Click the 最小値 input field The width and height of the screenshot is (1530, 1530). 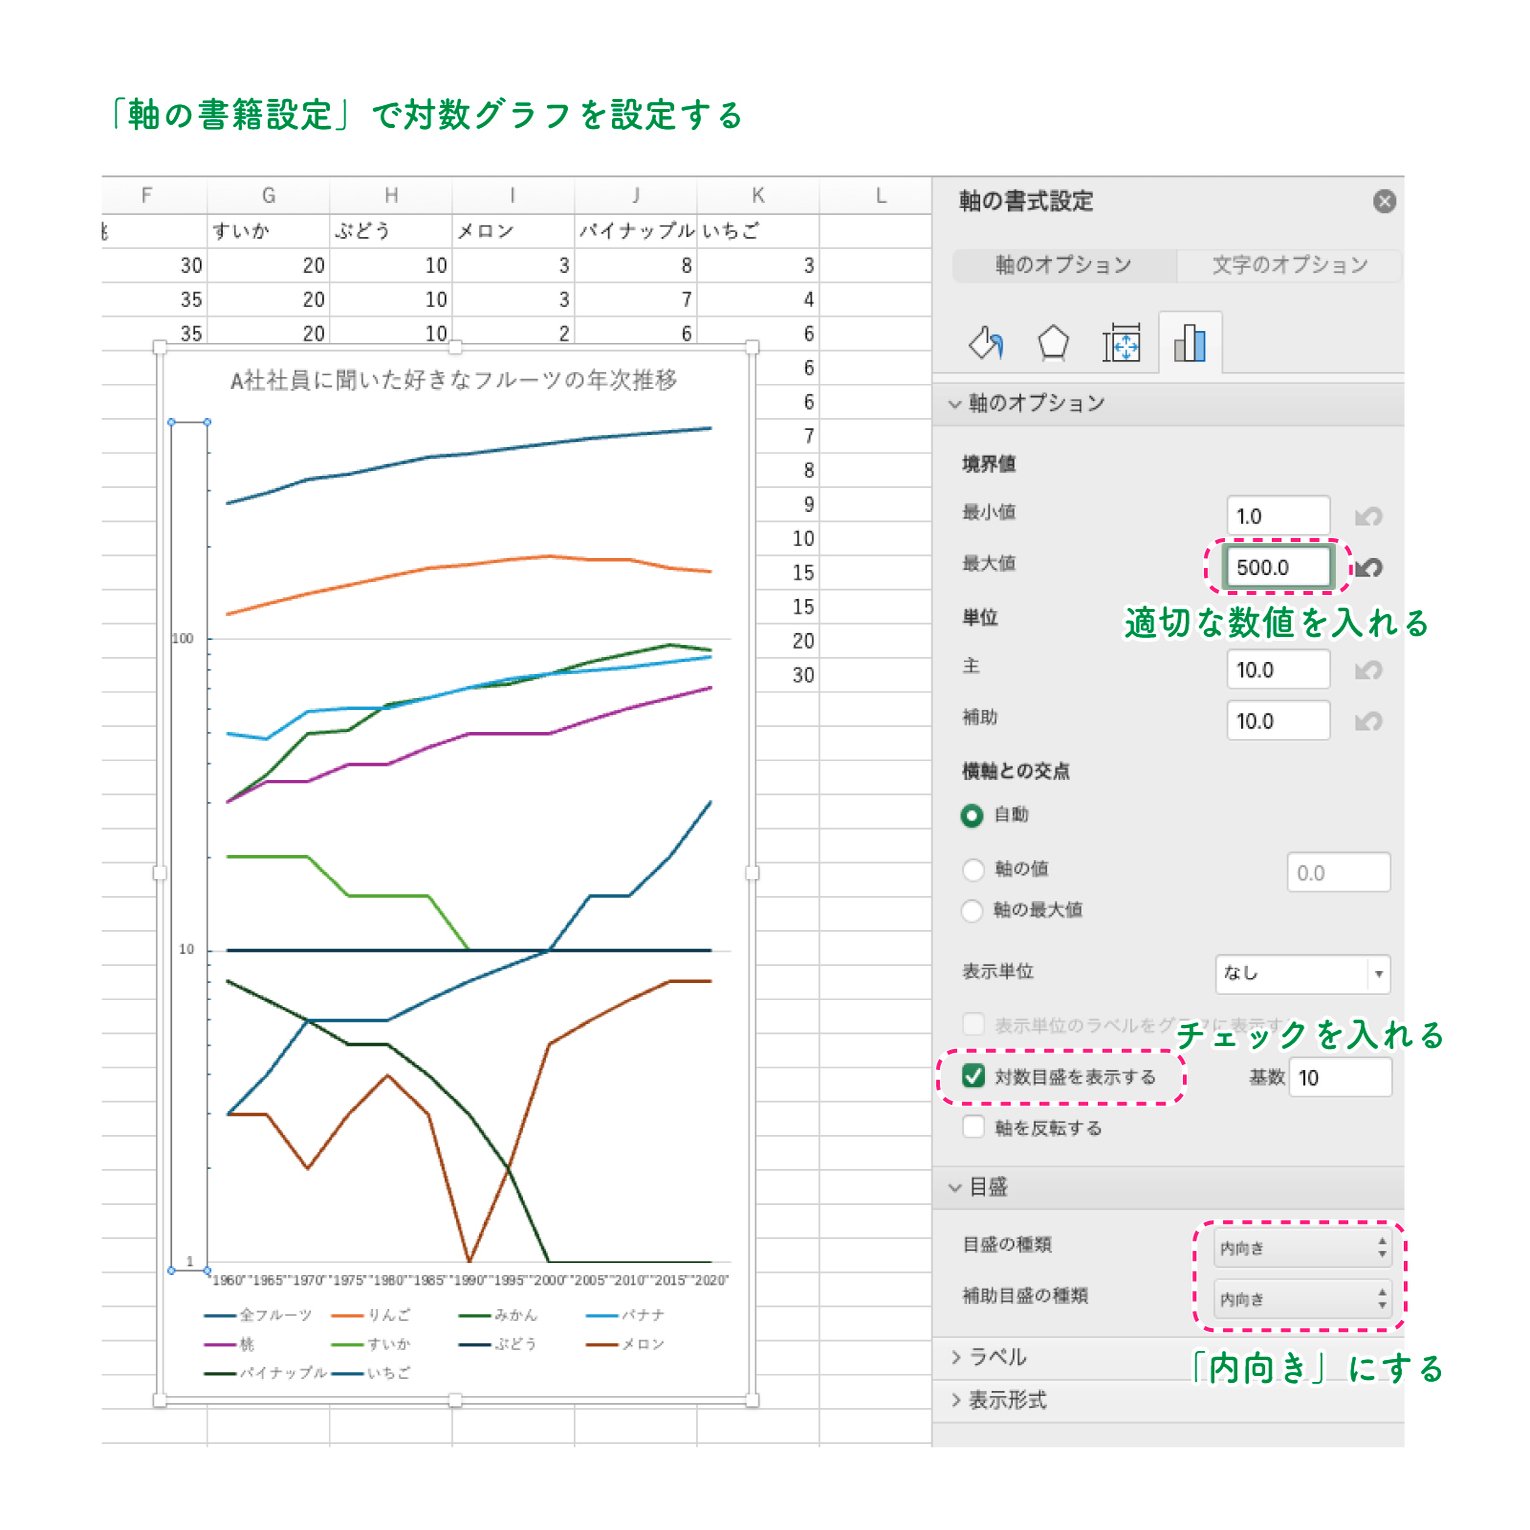1278,516
